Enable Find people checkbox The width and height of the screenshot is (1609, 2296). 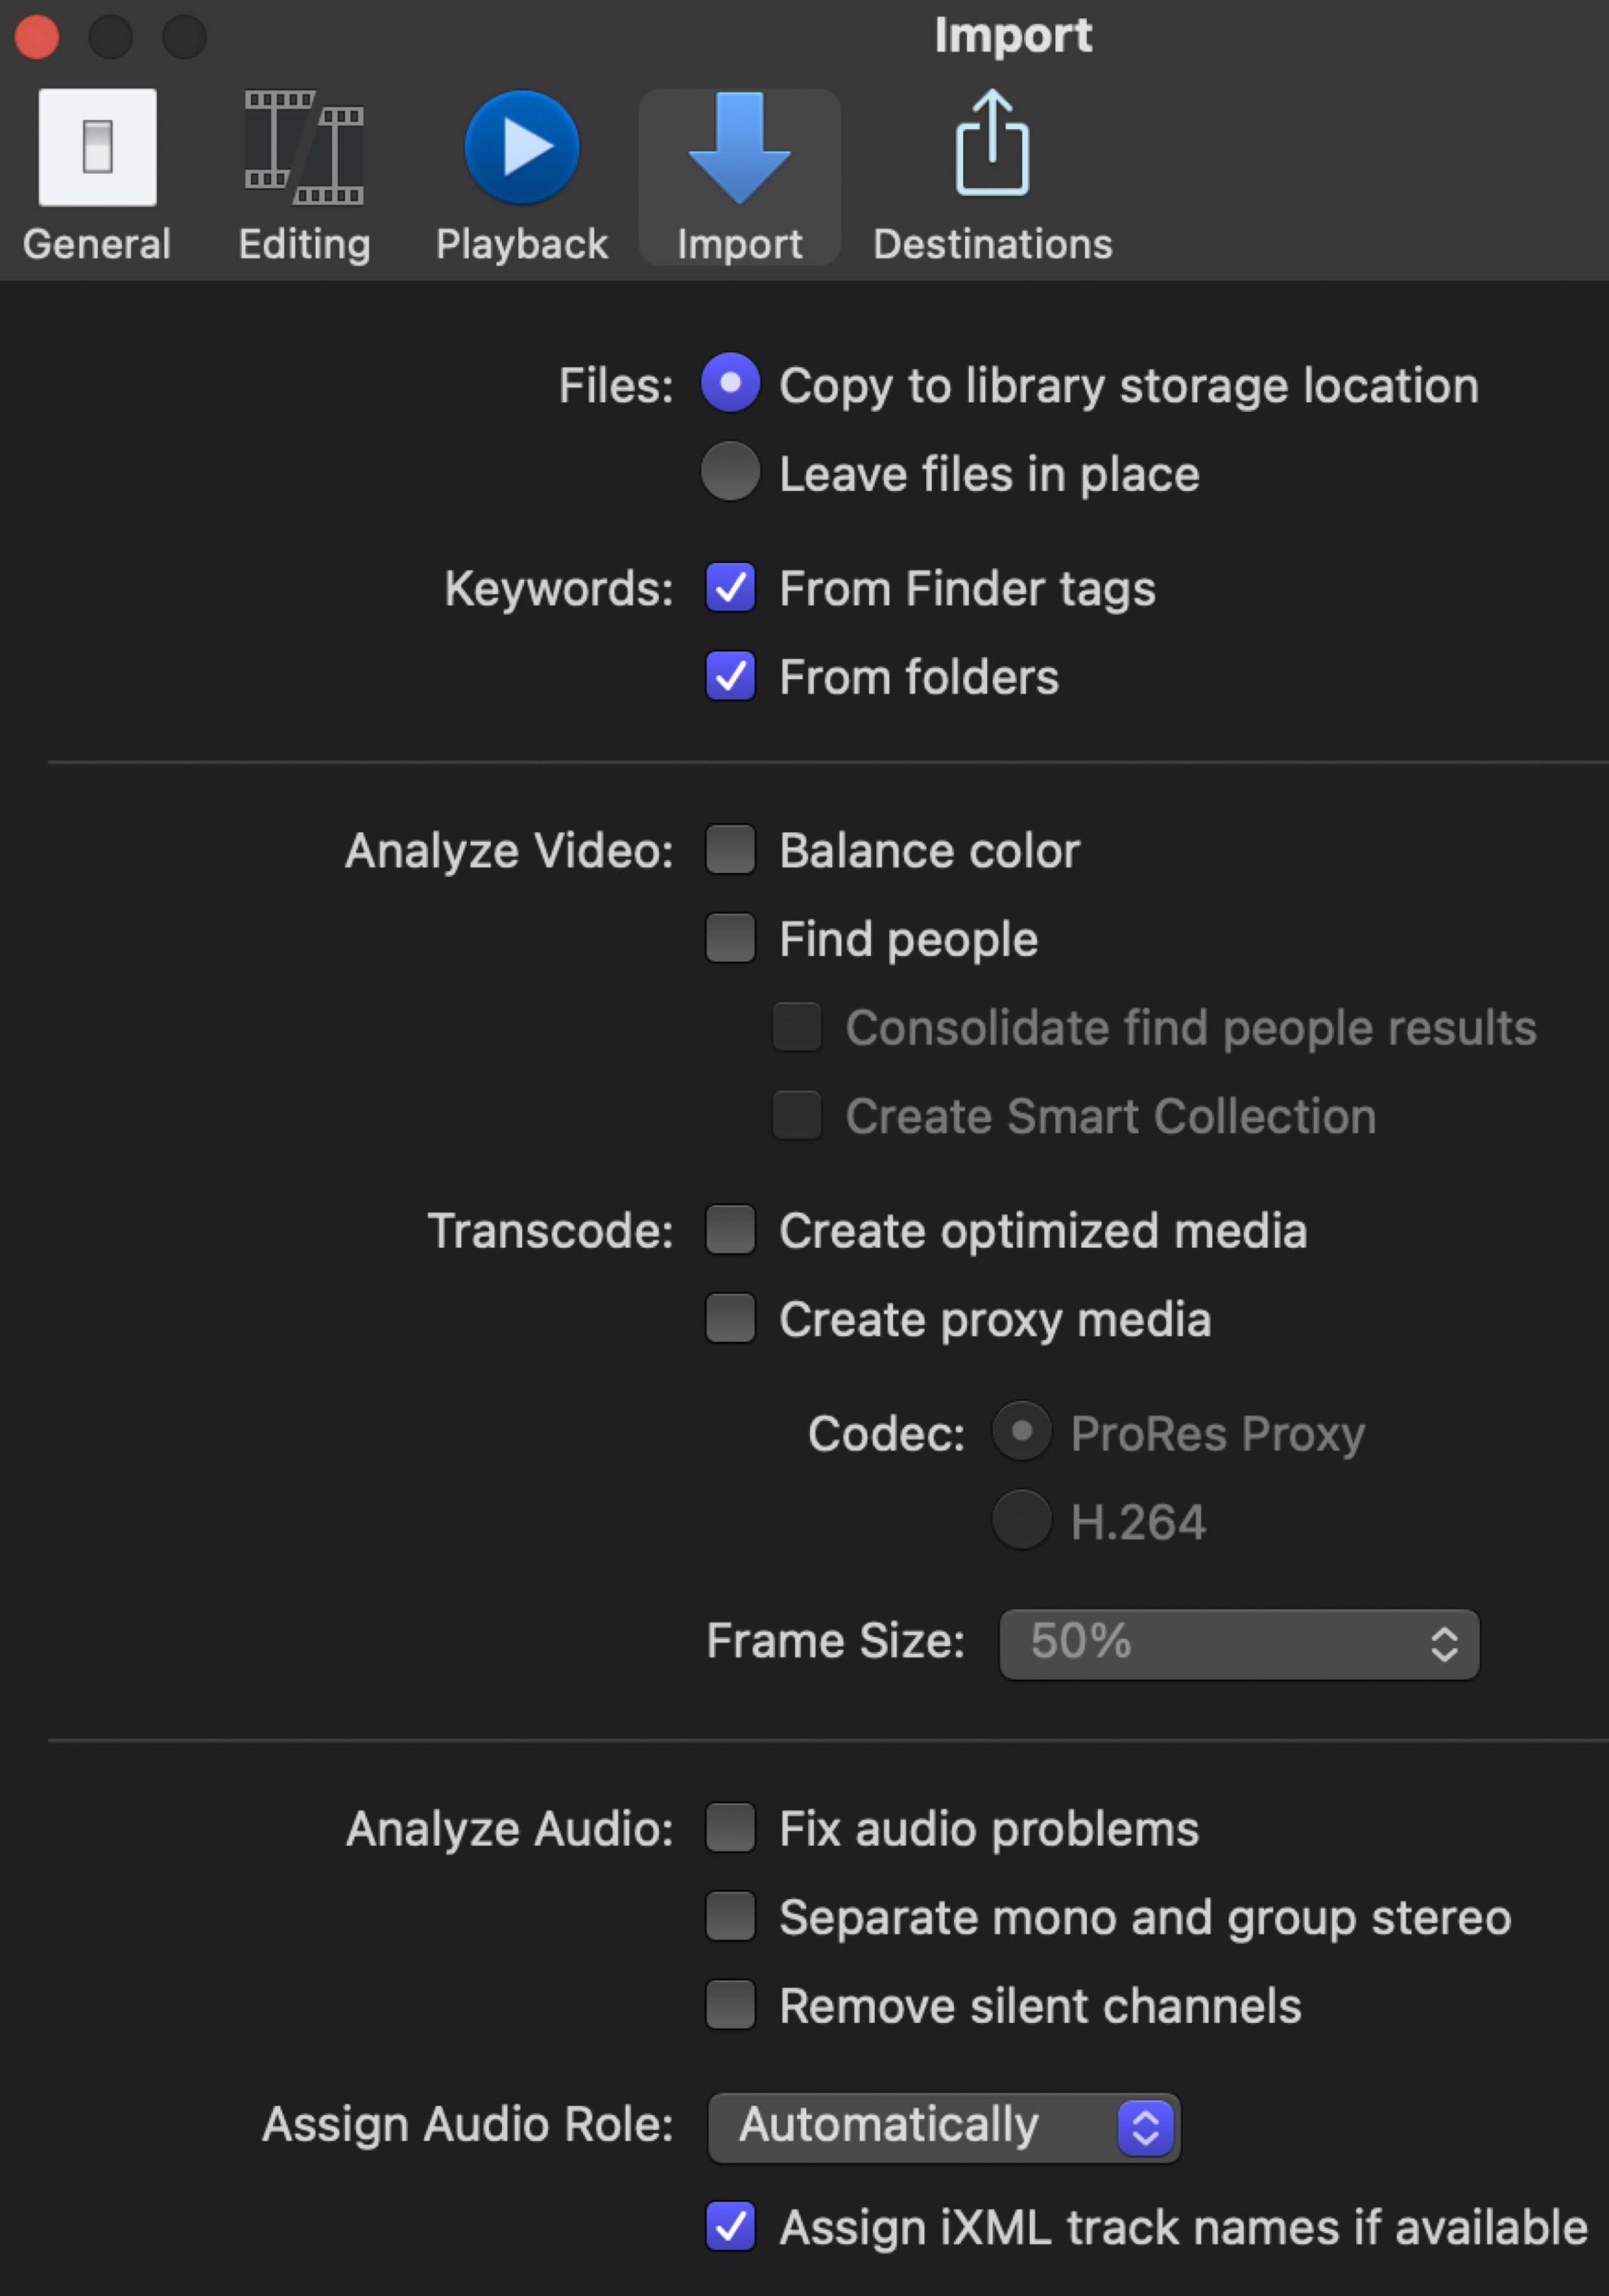point(731,938)
